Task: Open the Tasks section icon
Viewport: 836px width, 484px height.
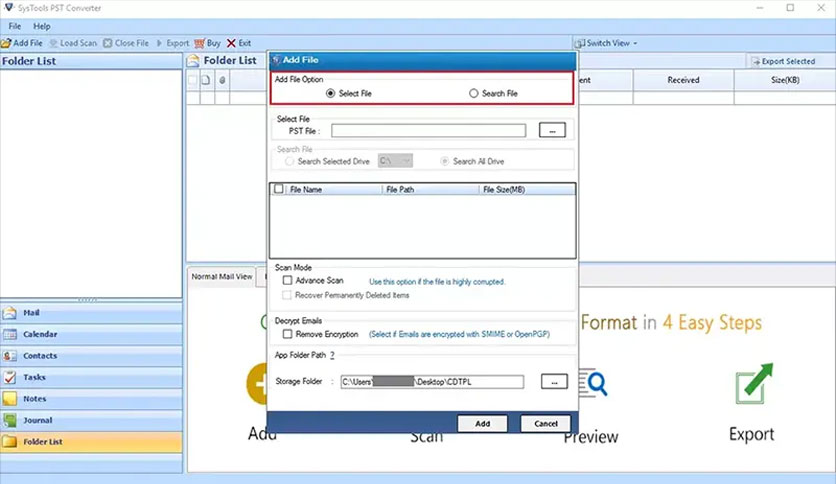Action: point(10,377)
